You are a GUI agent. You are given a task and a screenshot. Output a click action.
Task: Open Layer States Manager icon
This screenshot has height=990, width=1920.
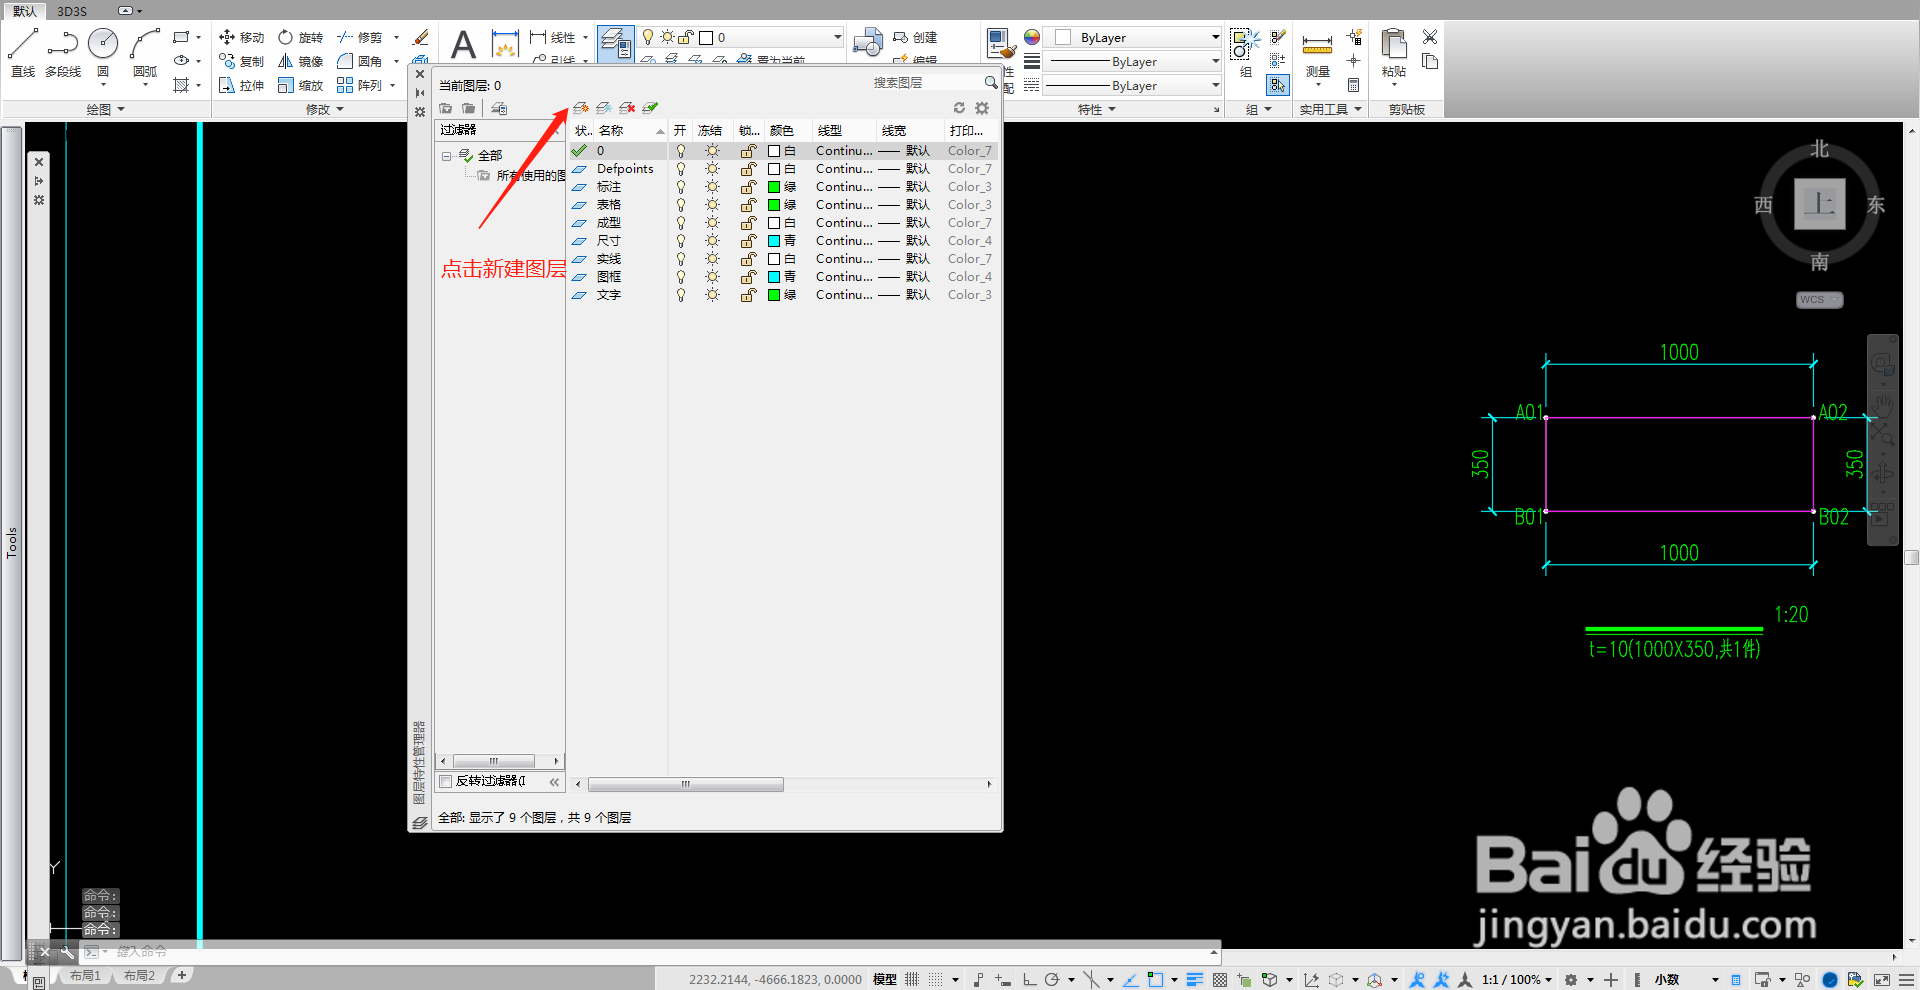(499, 108)
